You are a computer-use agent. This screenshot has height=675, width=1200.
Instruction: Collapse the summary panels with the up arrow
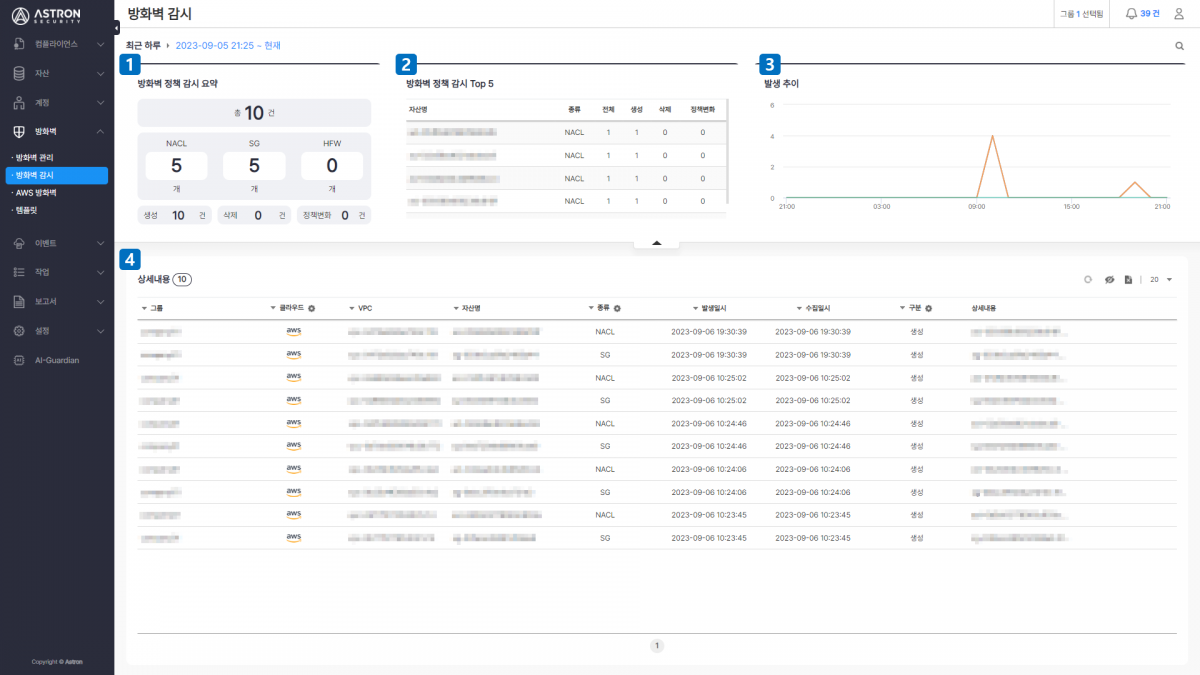coord(656,243)
